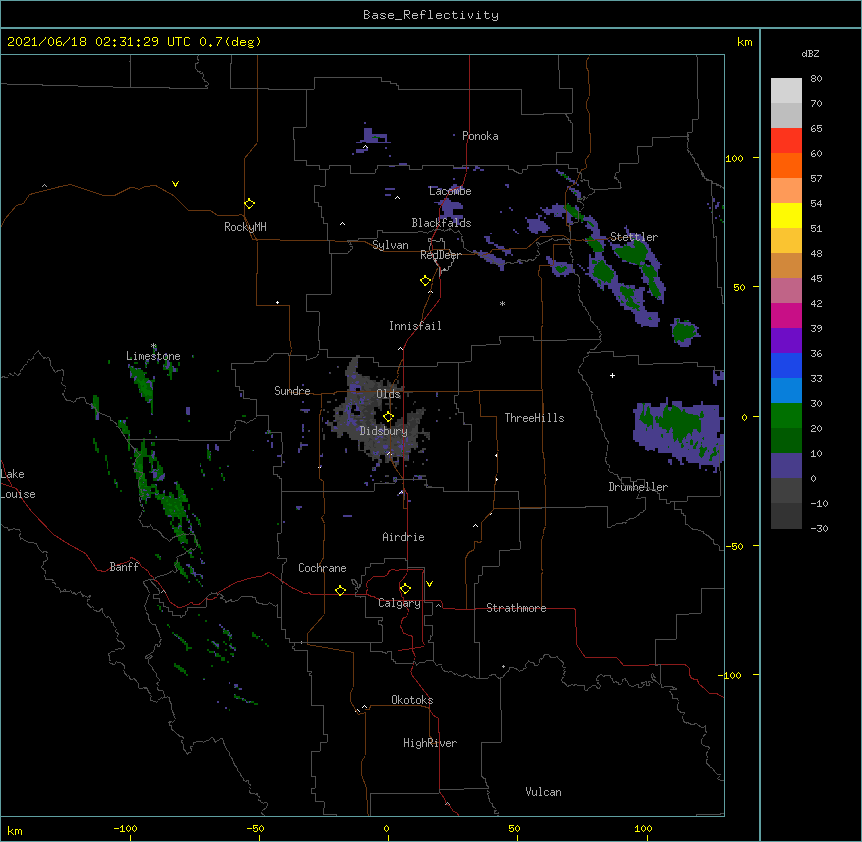This screenshot has width=862, height=842.
Task: Click the Banff label
Action: pyautogui.click(x=124, y=567)
